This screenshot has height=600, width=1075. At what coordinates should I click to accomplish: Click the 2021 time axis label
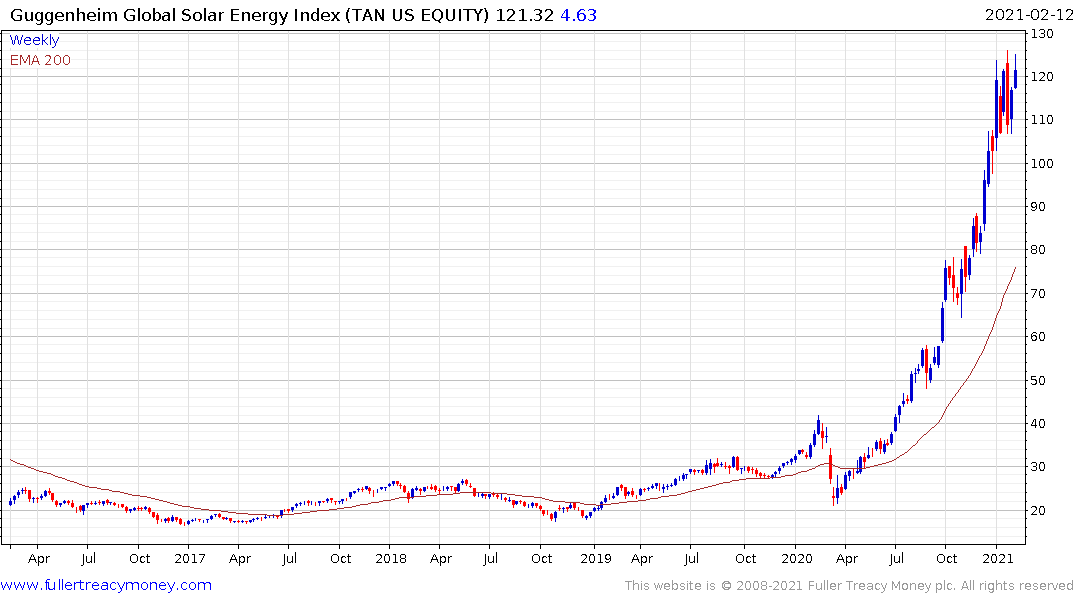tap(998, 558)
